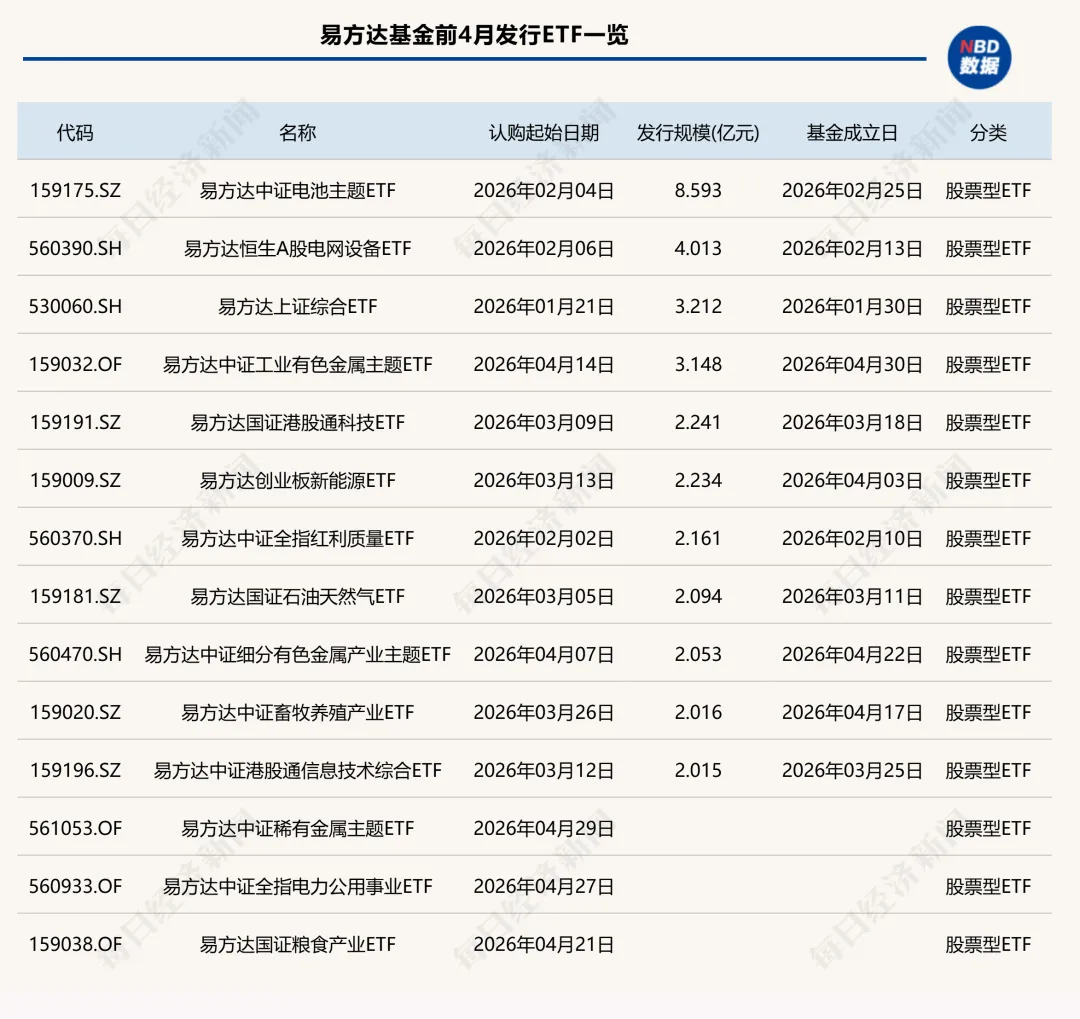Click fund name 易方达创业板新能源ETF
The width and height of the screenshot is (1080, 1019).
298,480
